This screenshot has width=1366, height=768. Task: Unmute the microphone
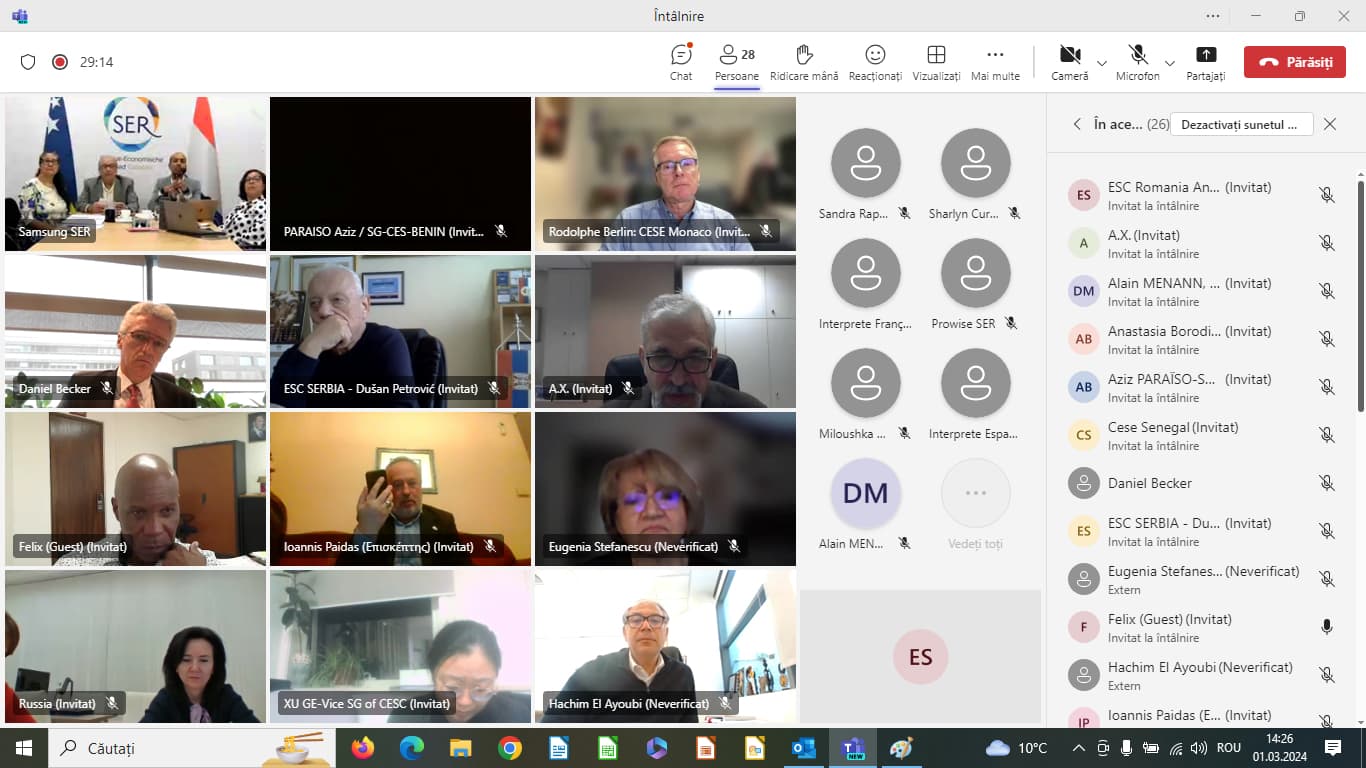[x=1137, y=61]
